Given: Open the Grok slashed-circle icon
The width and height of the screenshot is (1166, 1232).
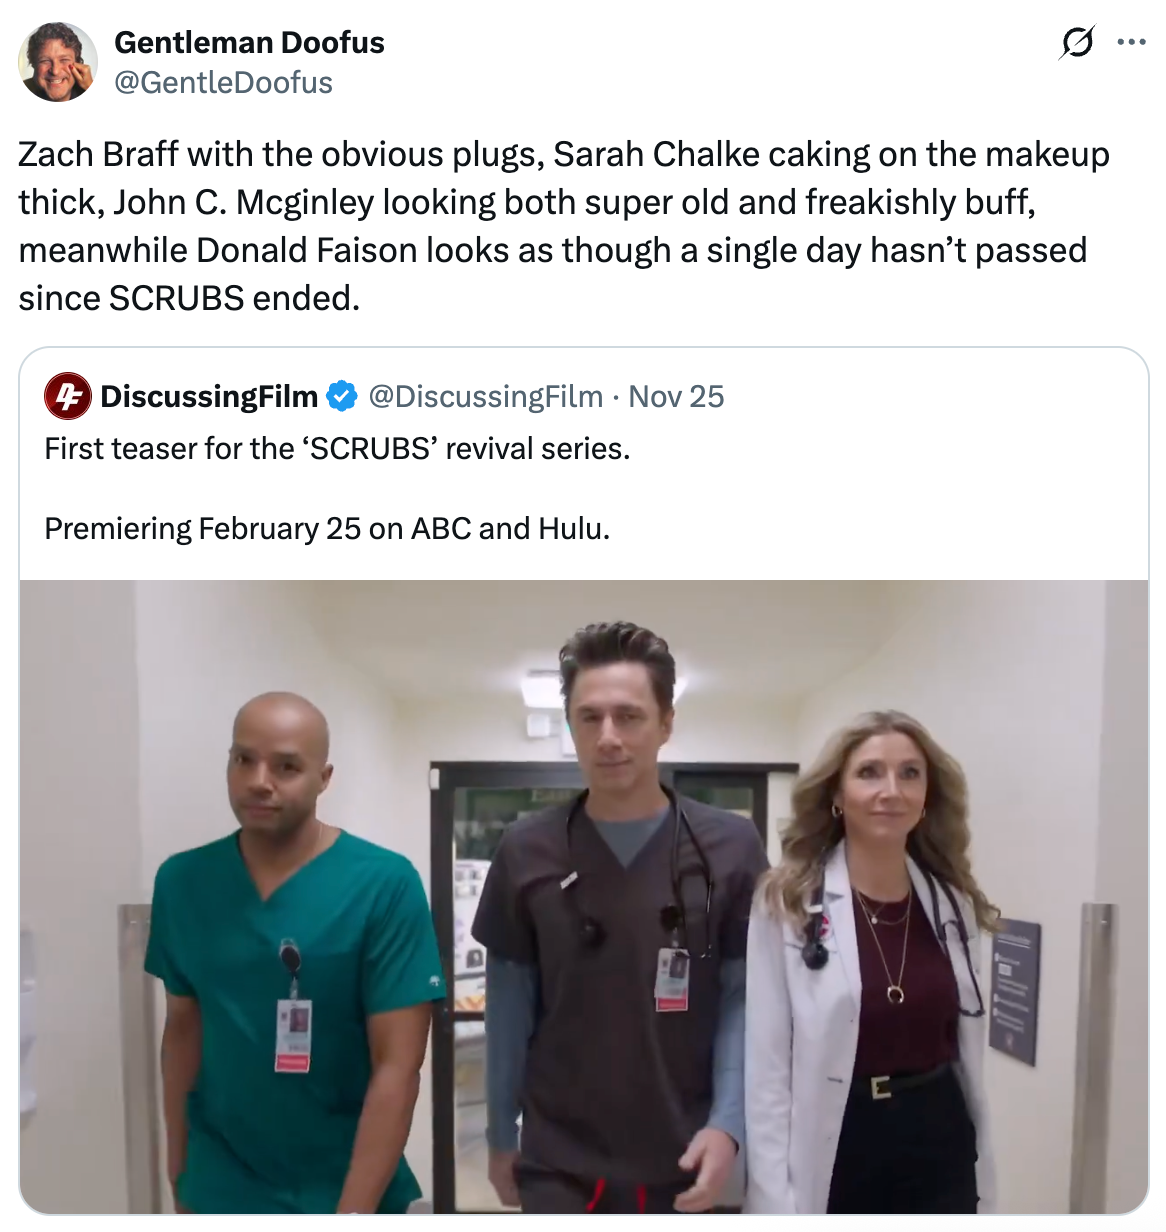Looking at the screenshot, I should tap(1076, 42).
